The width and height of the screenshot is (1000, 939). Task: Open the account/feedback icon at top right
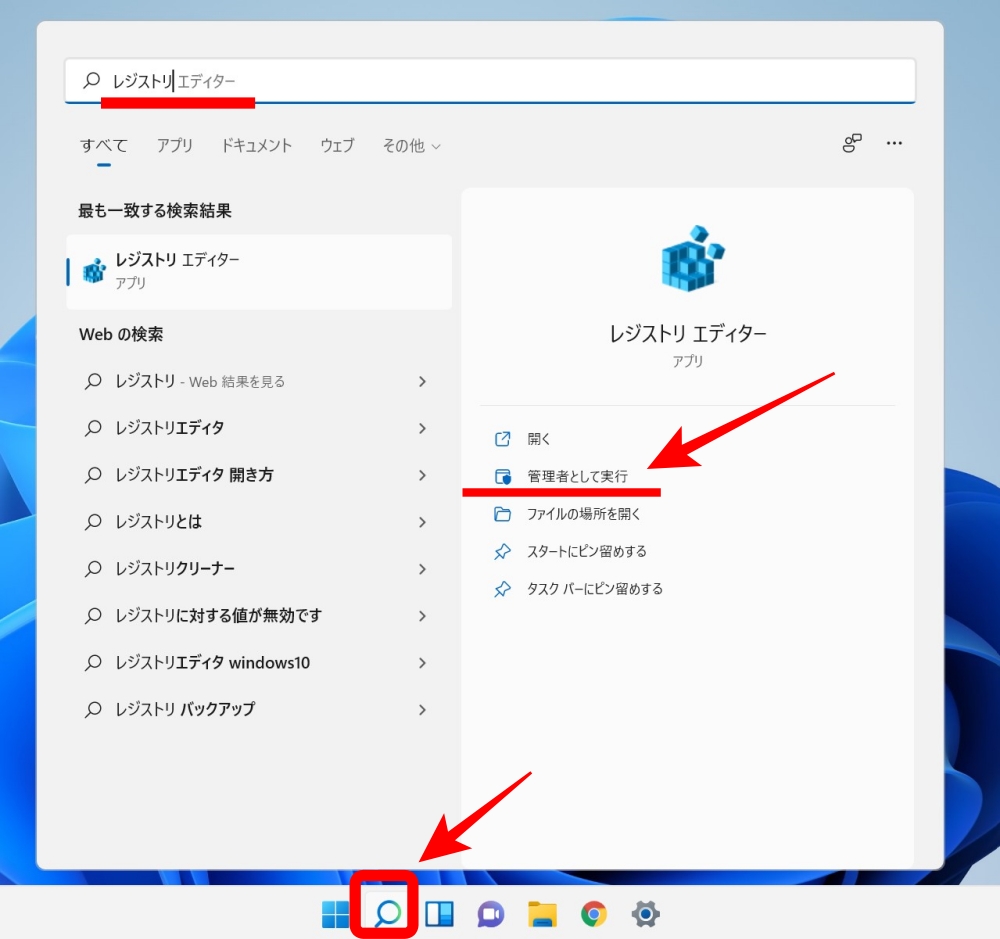tap(852, 143)
